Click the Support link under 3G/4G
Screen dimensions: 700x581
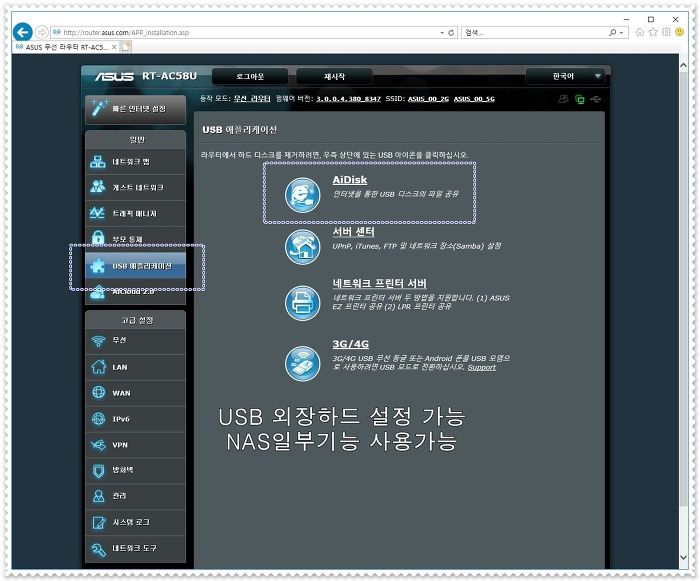[x=481, y=367]
